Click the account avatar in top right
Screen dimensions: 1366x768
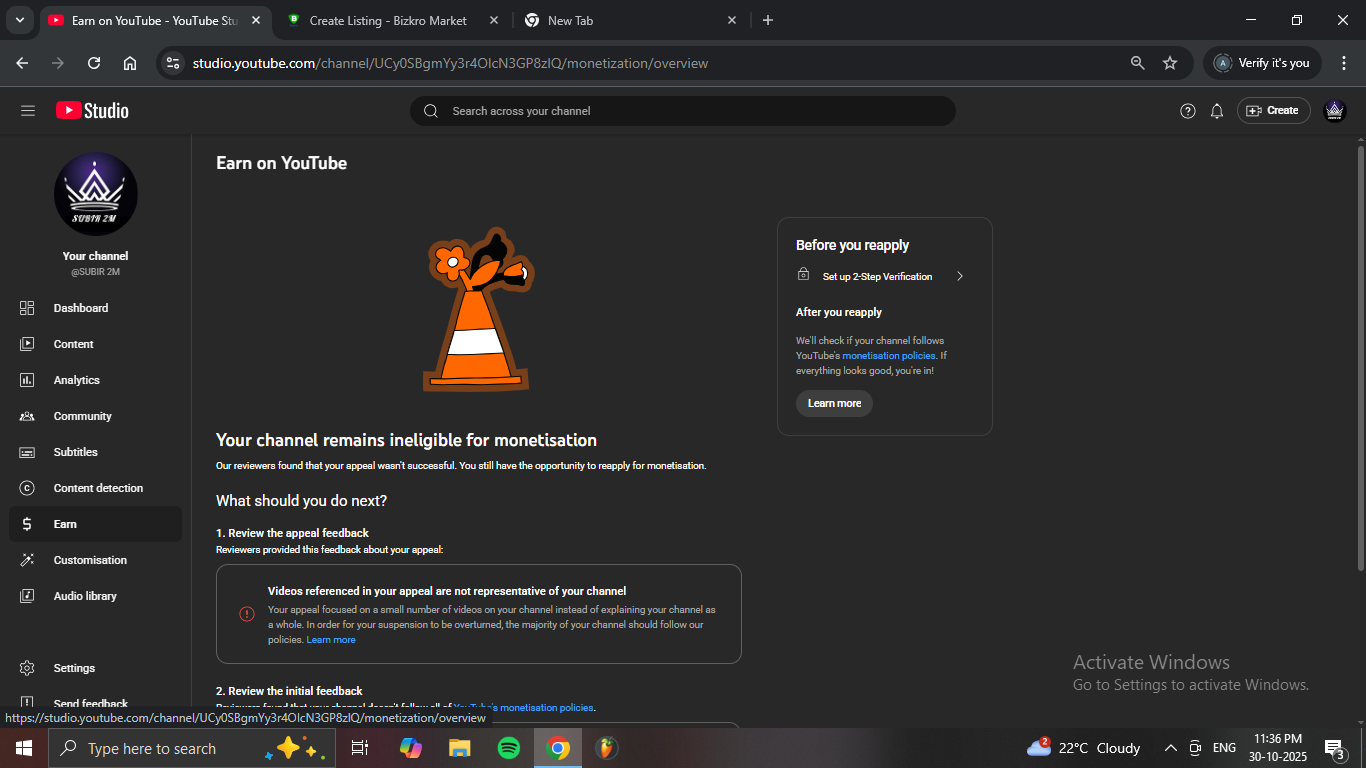coord(1334,111)
